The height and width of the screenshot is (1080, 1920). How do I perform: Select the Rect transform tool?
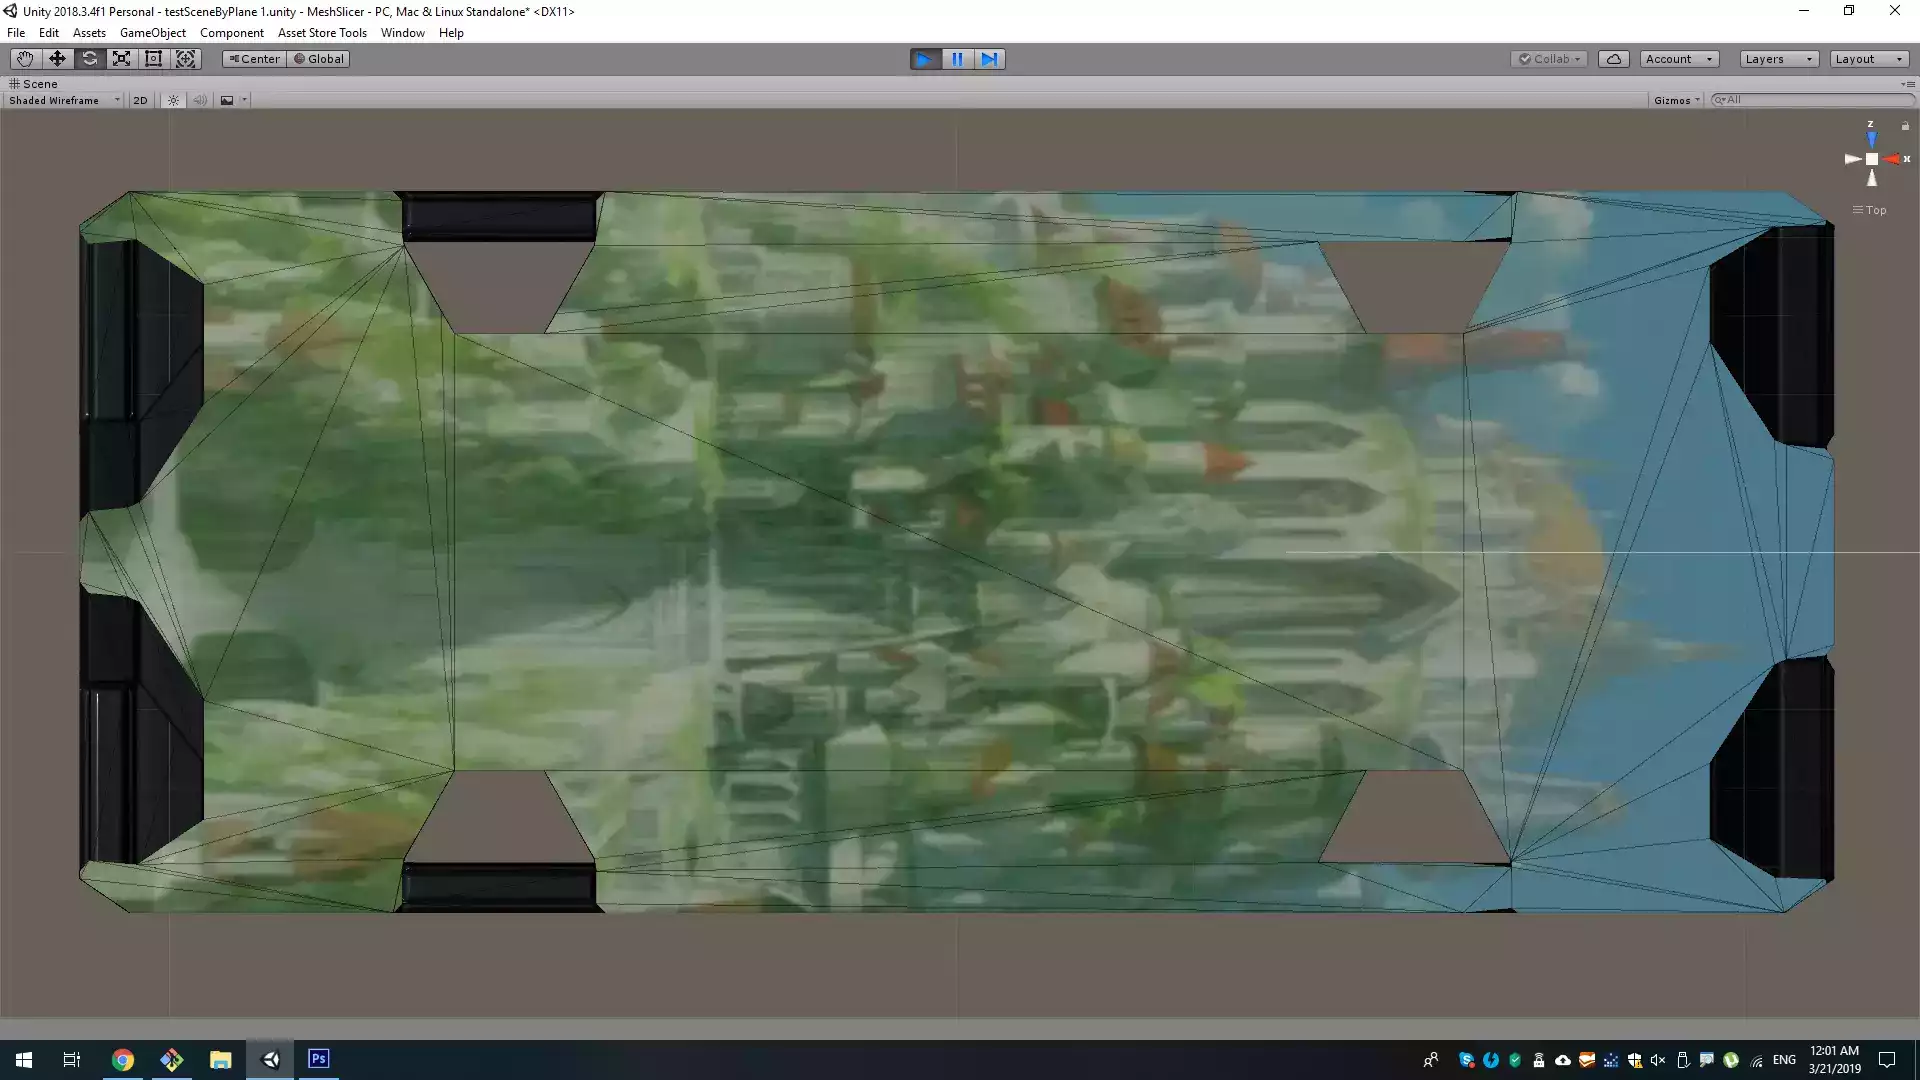153,59
